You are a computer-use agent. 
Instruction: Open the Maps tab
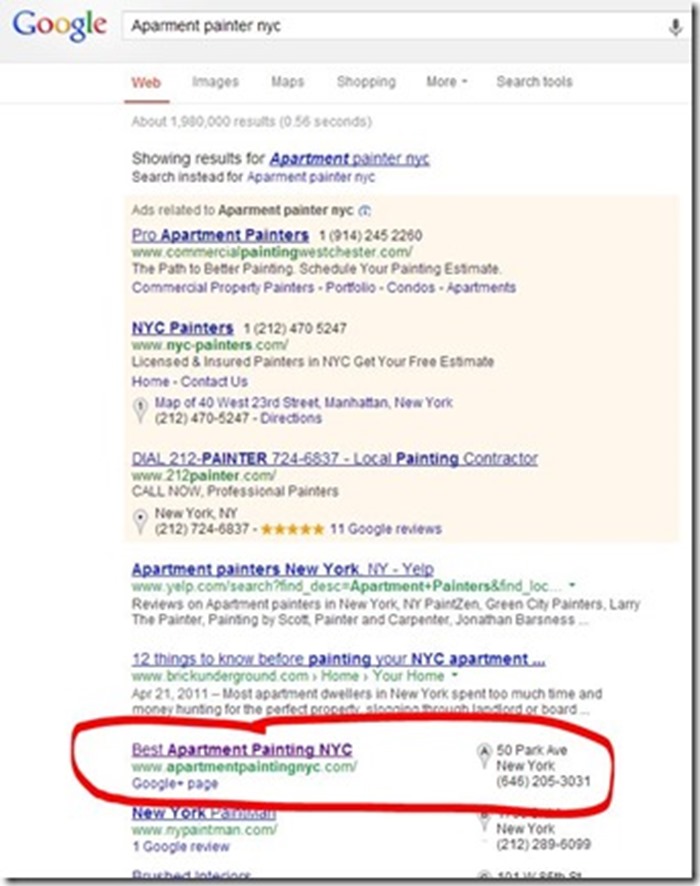[x=288, y=82]
